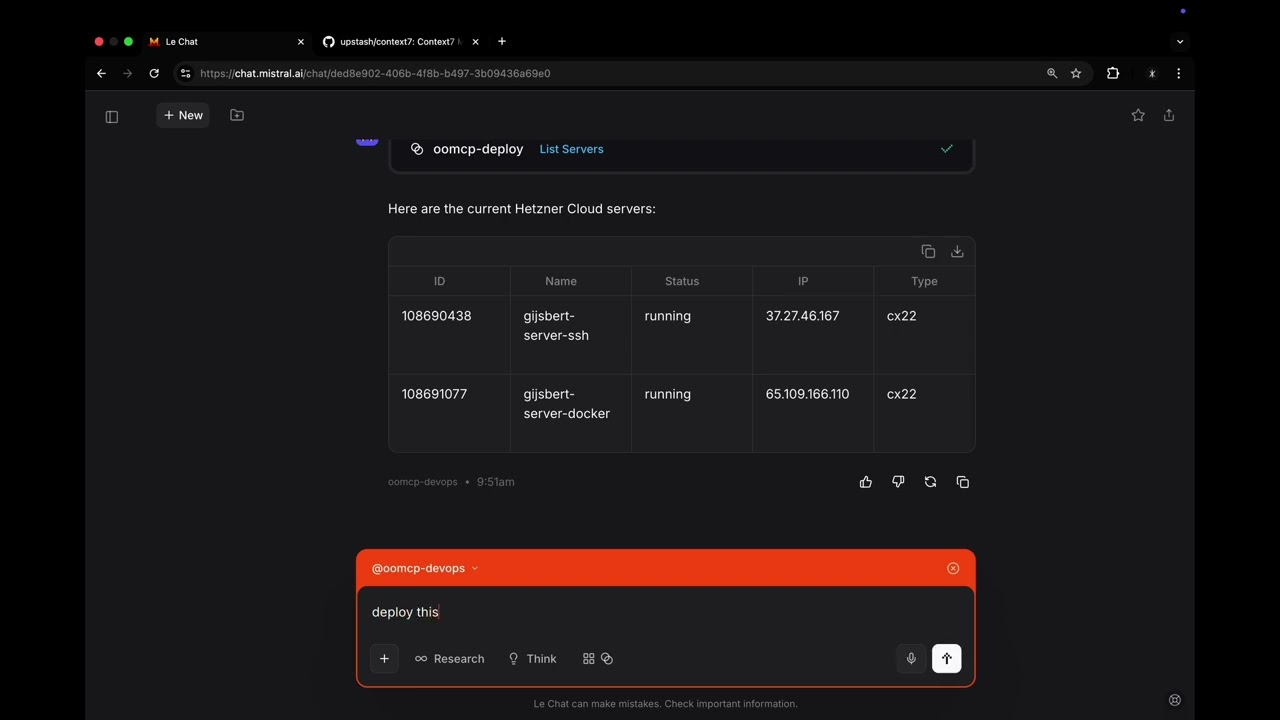Go forward in browser history

(127, 73)
